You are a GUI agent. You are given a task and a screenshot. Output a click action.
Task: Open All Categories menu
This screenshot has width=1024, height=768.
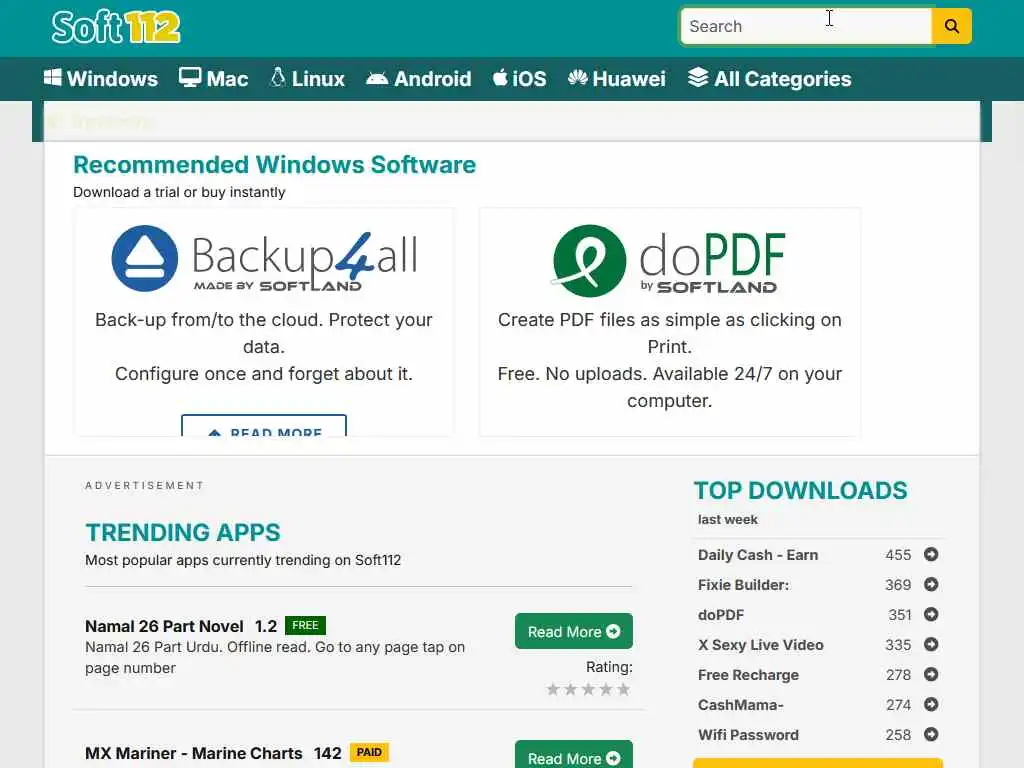pyautogui.click(x=769, y=78)
